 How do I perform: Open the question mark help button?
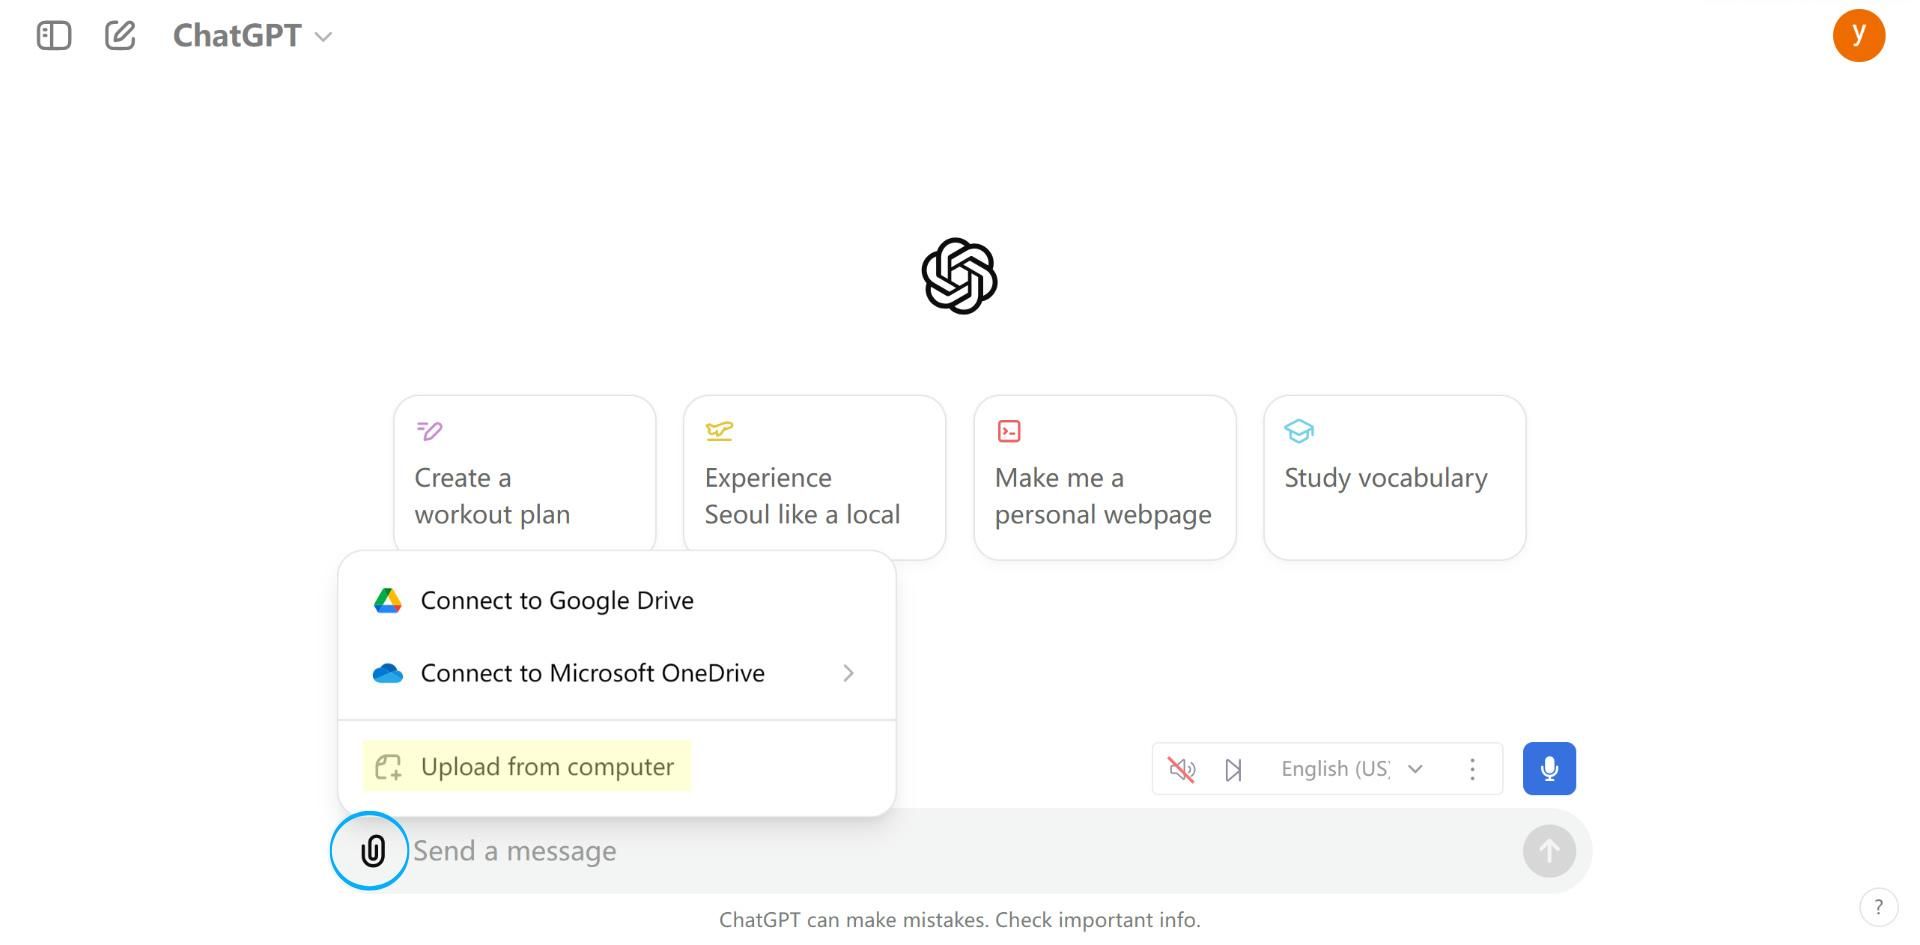(x=1878, y=907)
